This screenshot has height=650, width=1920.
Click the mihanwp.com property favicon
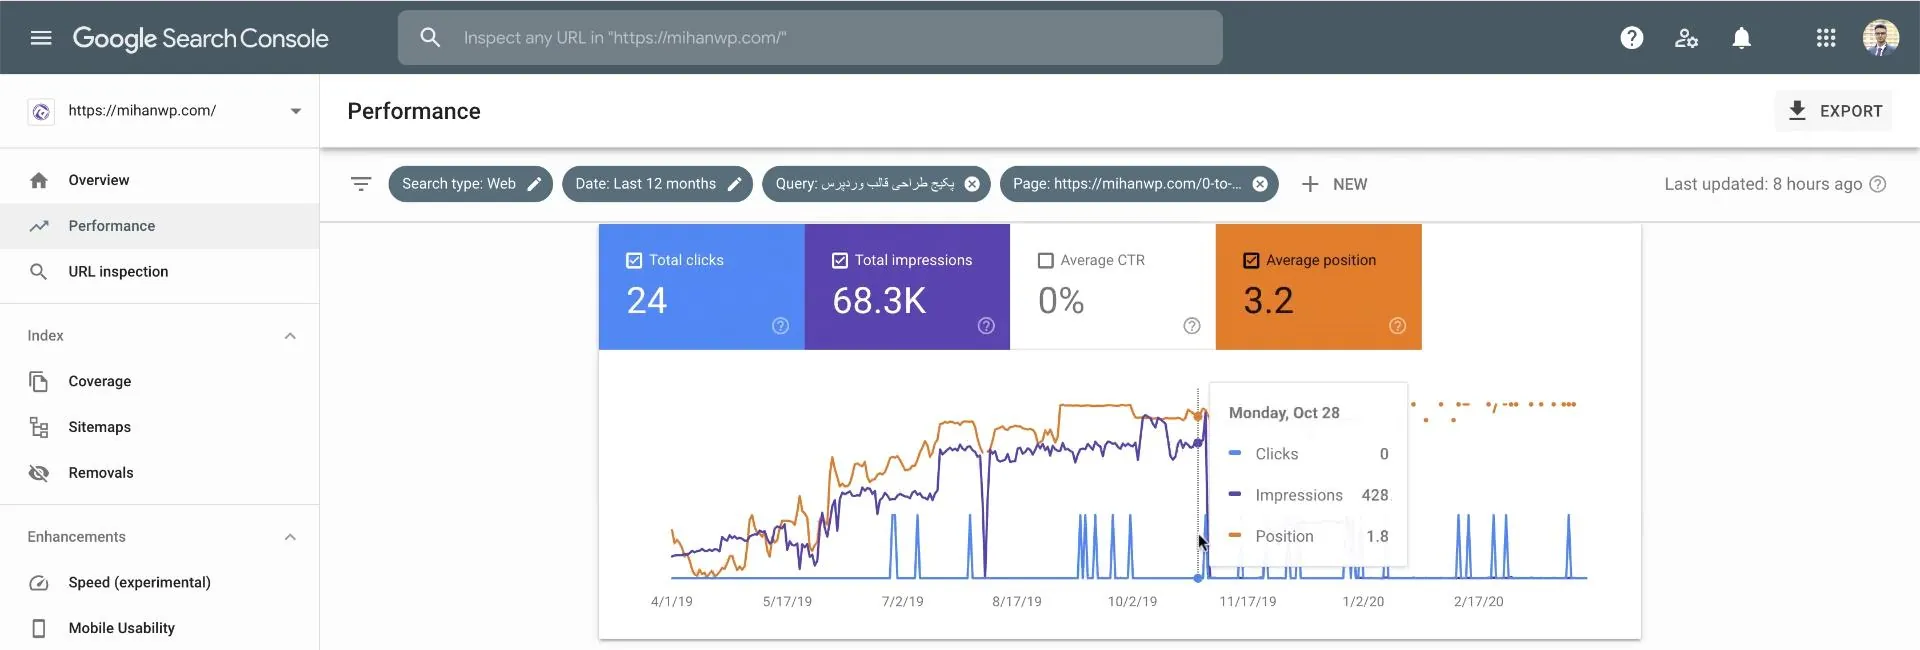[41, 112]
